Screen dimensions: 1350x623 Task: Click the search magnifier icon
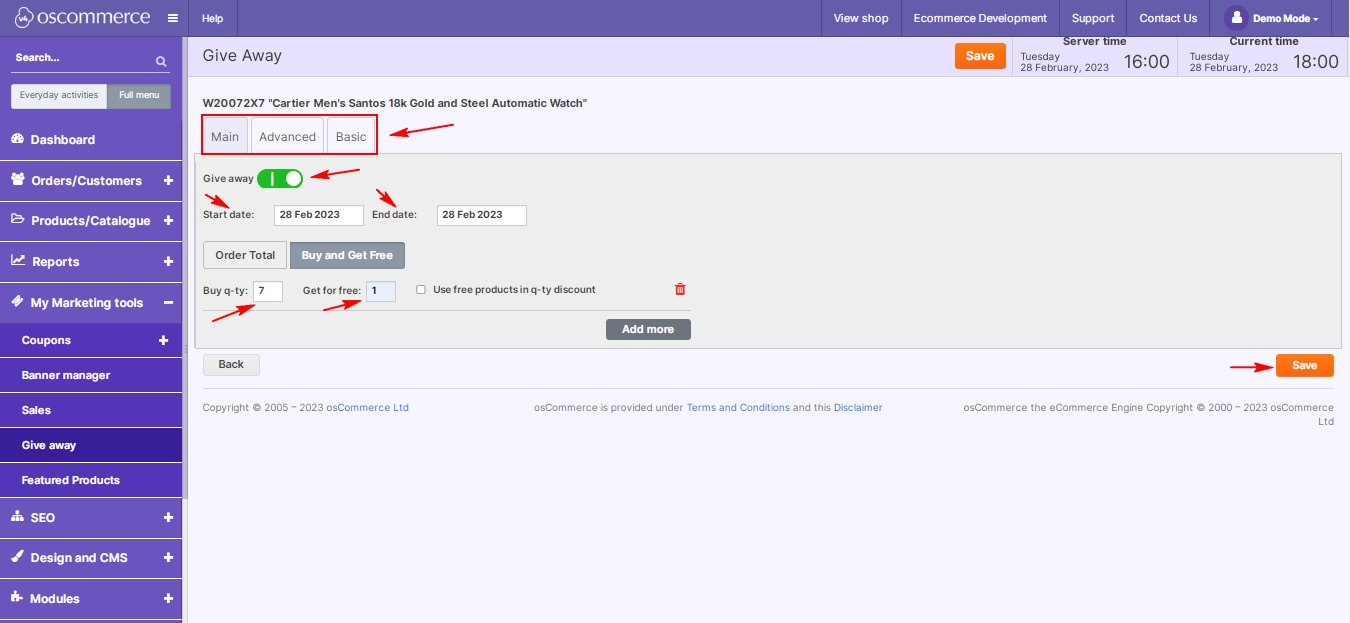[x=161, y=61]
